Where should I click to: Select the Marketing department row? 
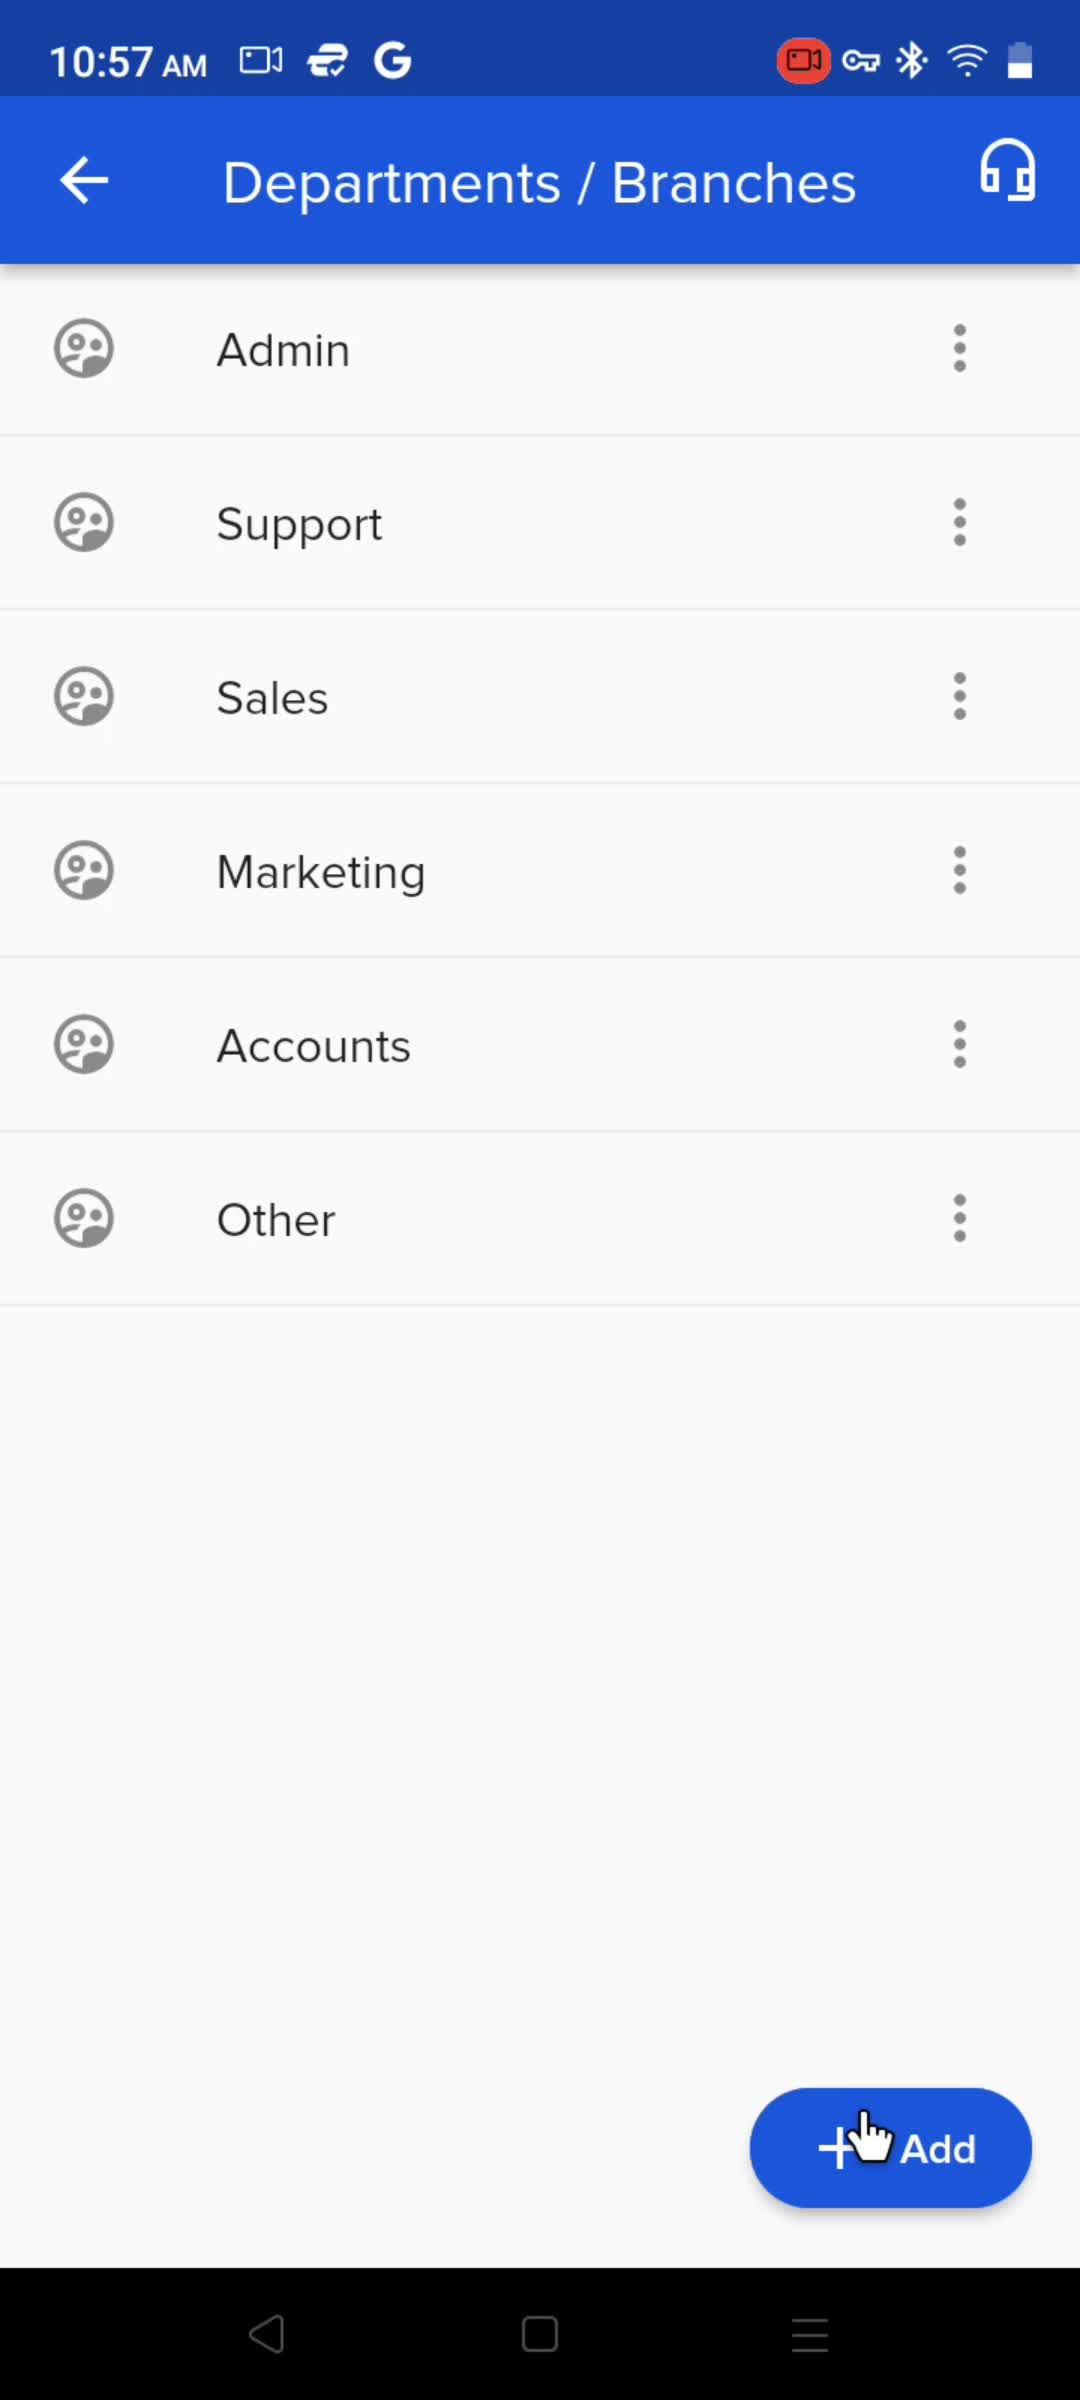pos(540,871)
